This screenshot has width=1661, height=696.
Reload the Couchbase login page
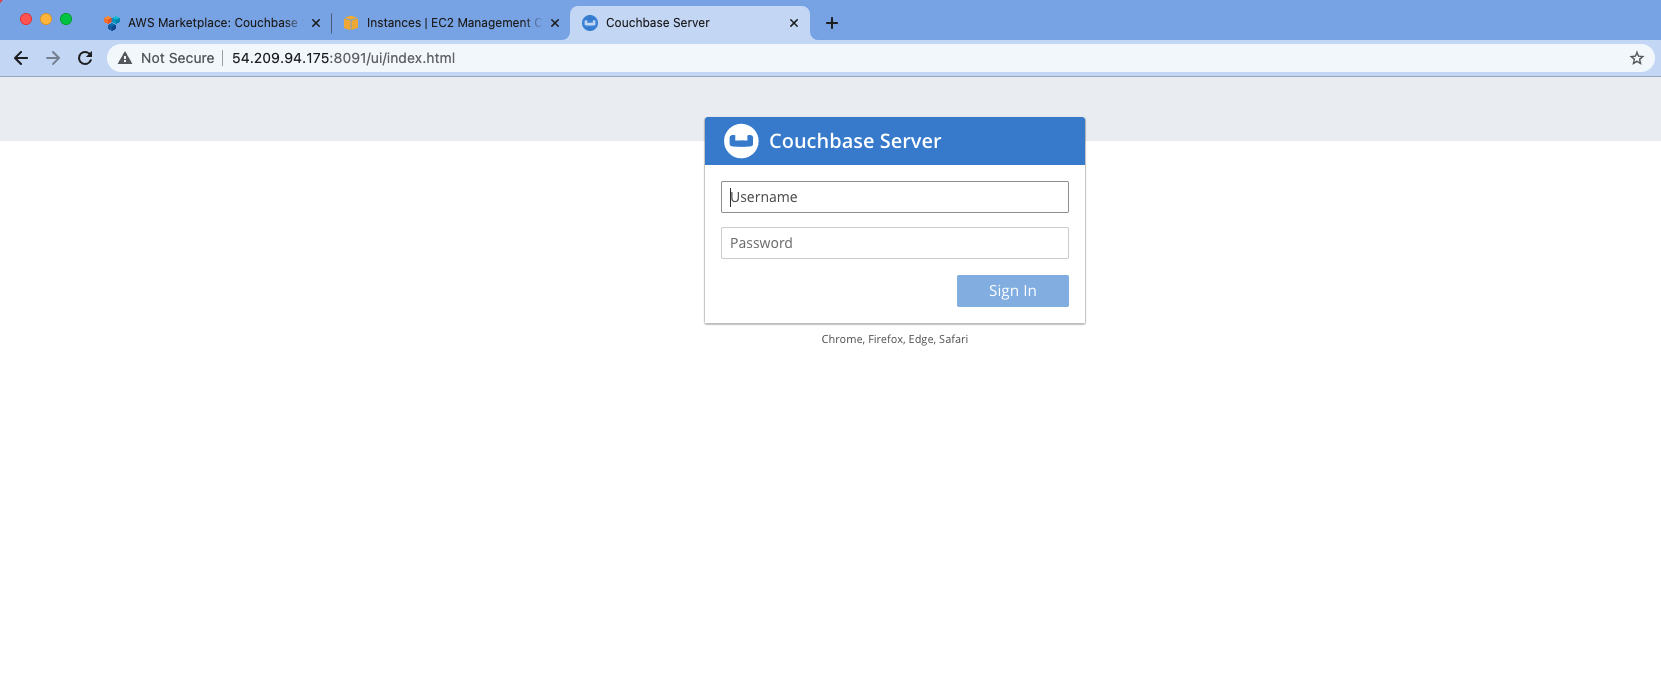click(x=85, y=58)
